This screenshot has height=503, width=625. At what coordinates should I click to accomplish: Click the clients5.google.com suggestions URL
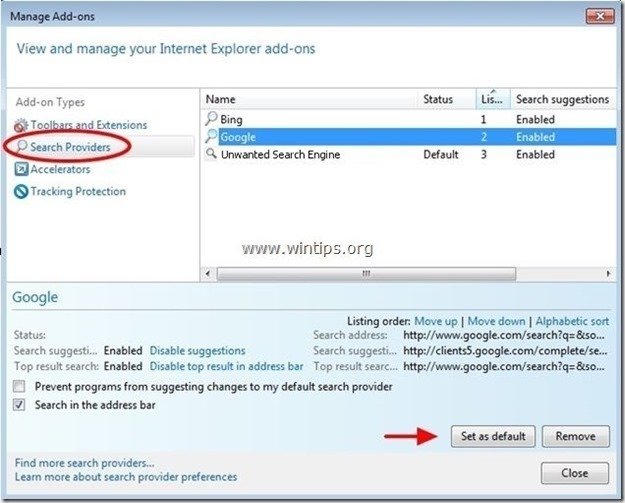pos(505,351)
